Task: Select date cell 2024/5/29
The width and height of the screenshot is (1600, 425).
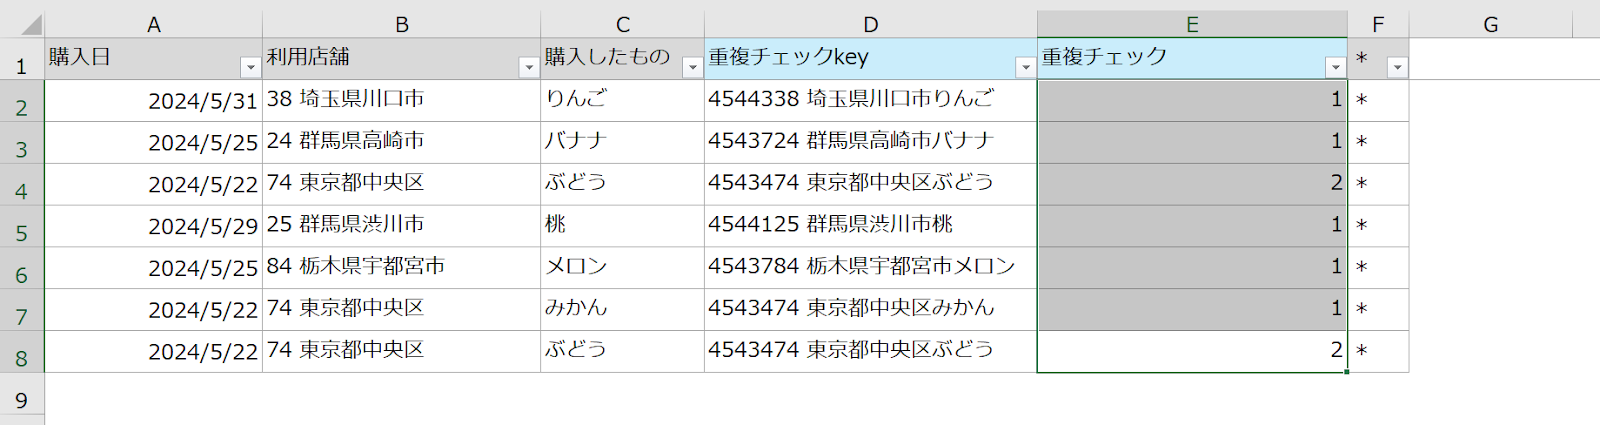Action: tap(154, 227)
